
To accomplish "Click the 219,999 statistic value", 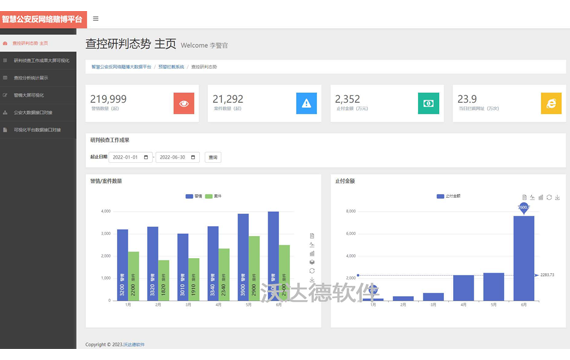I will tap(108, 99).
